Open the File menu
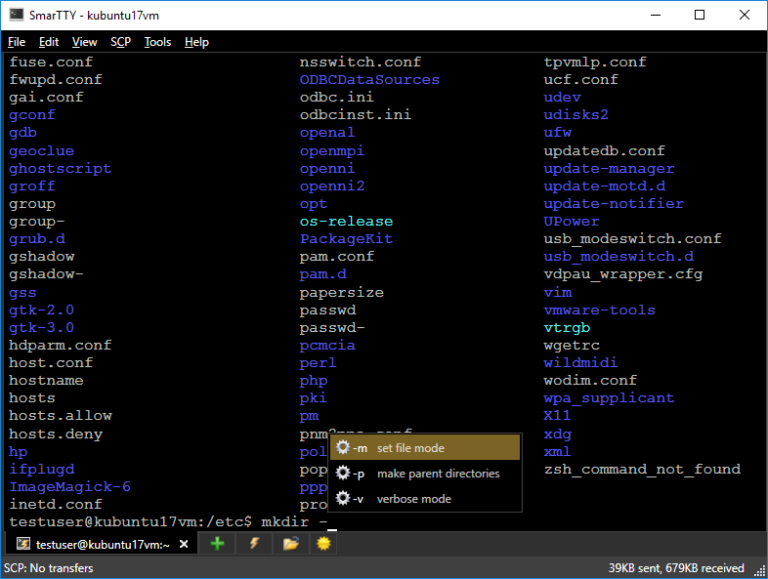This screenshot has width=768, height=579. 17,42
